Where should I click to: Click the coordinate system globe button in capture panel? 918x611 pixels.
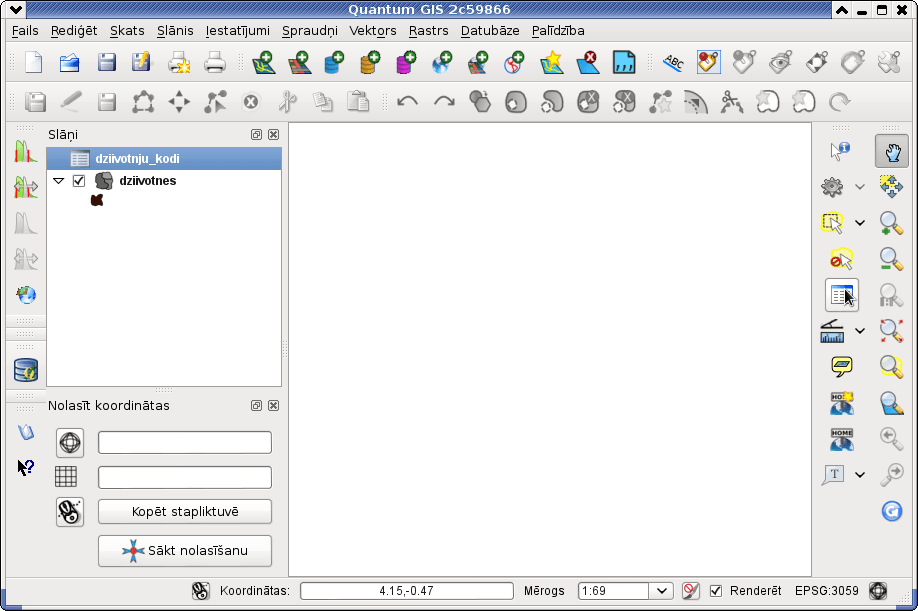(70, 442)
